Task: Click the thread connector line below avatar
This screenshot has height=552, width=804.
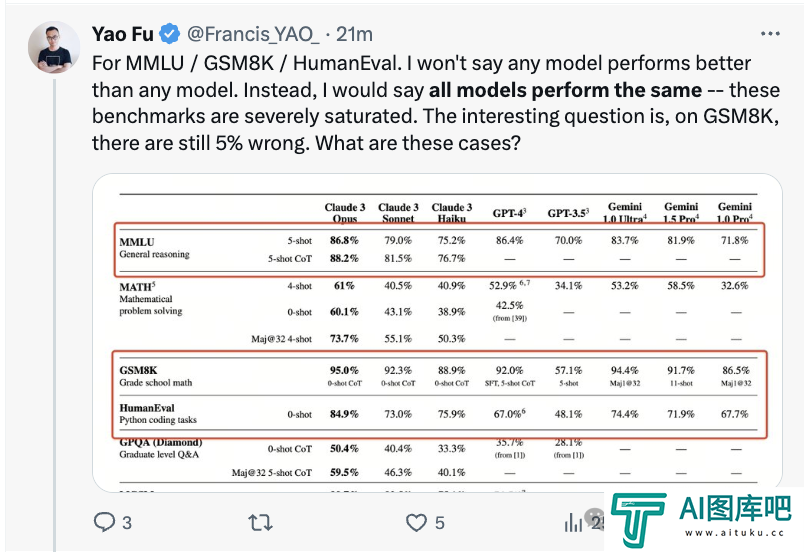Action: (x=54, y=315)
